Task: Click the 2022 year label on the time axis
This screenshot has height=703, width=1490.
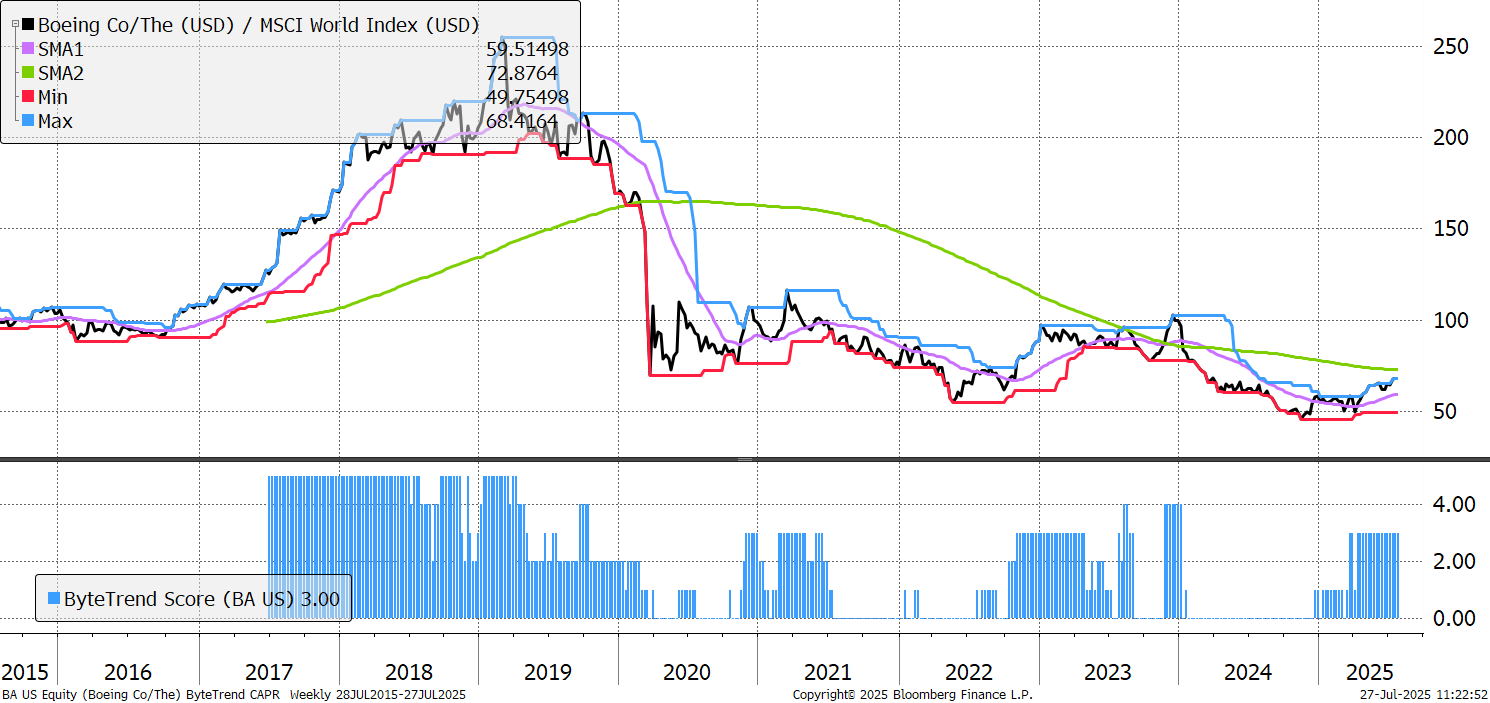Action: point(968,672)
